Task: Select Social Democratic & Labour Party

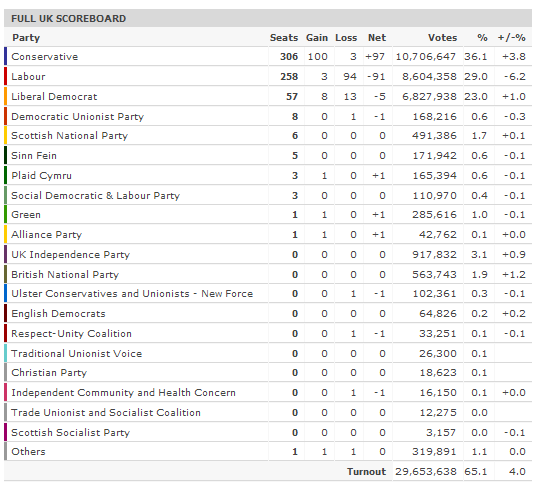Action: (x=95, y=196)
